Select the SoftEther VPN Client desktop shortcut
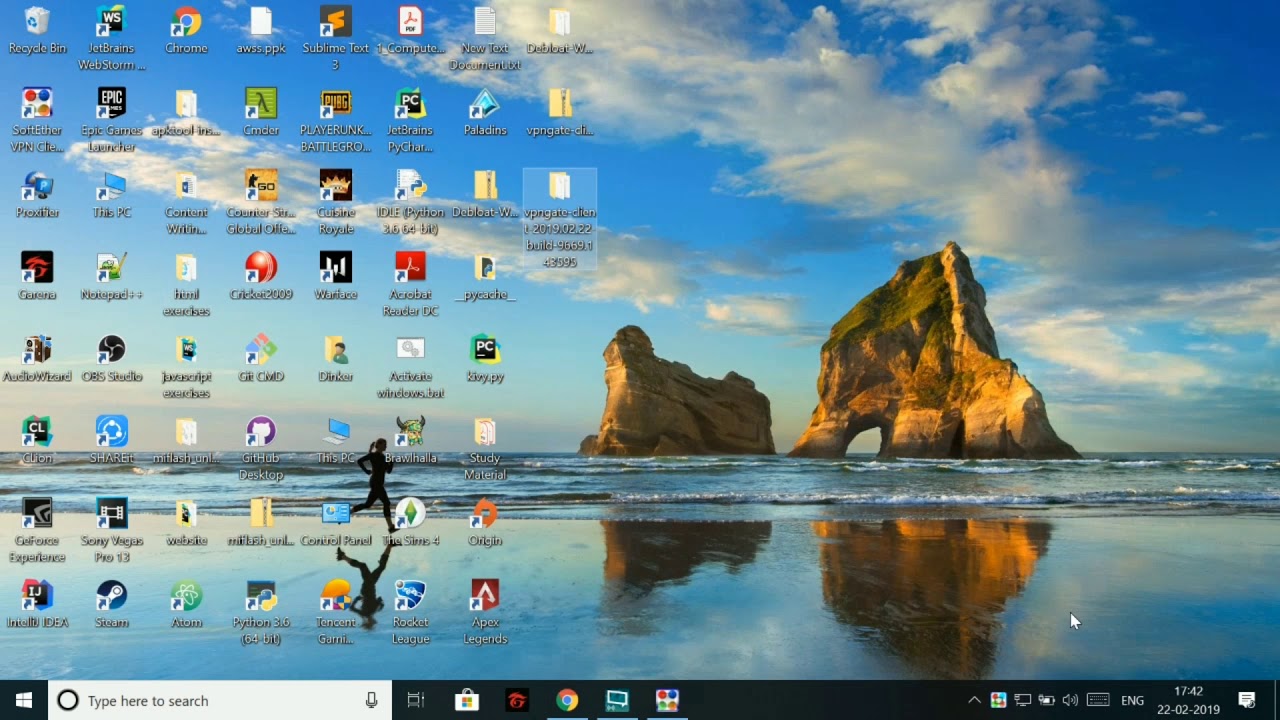 37,120
